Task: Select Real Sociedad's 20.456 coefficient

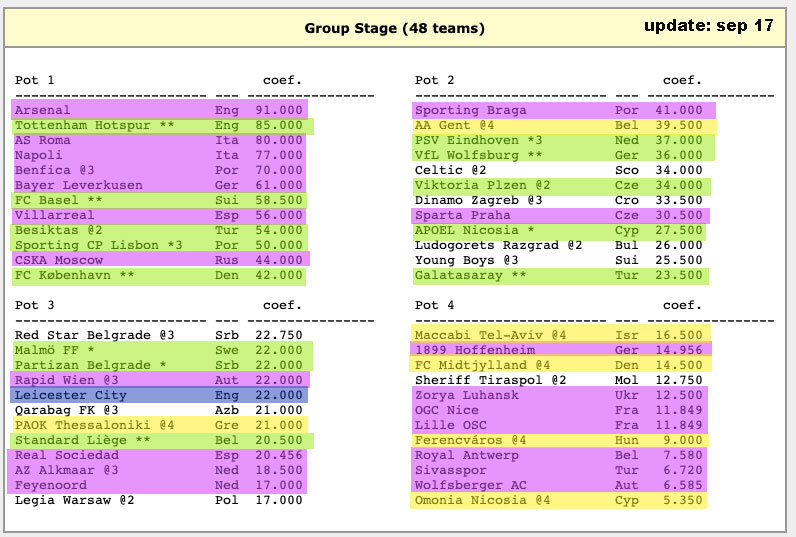Action: [279, 455]
